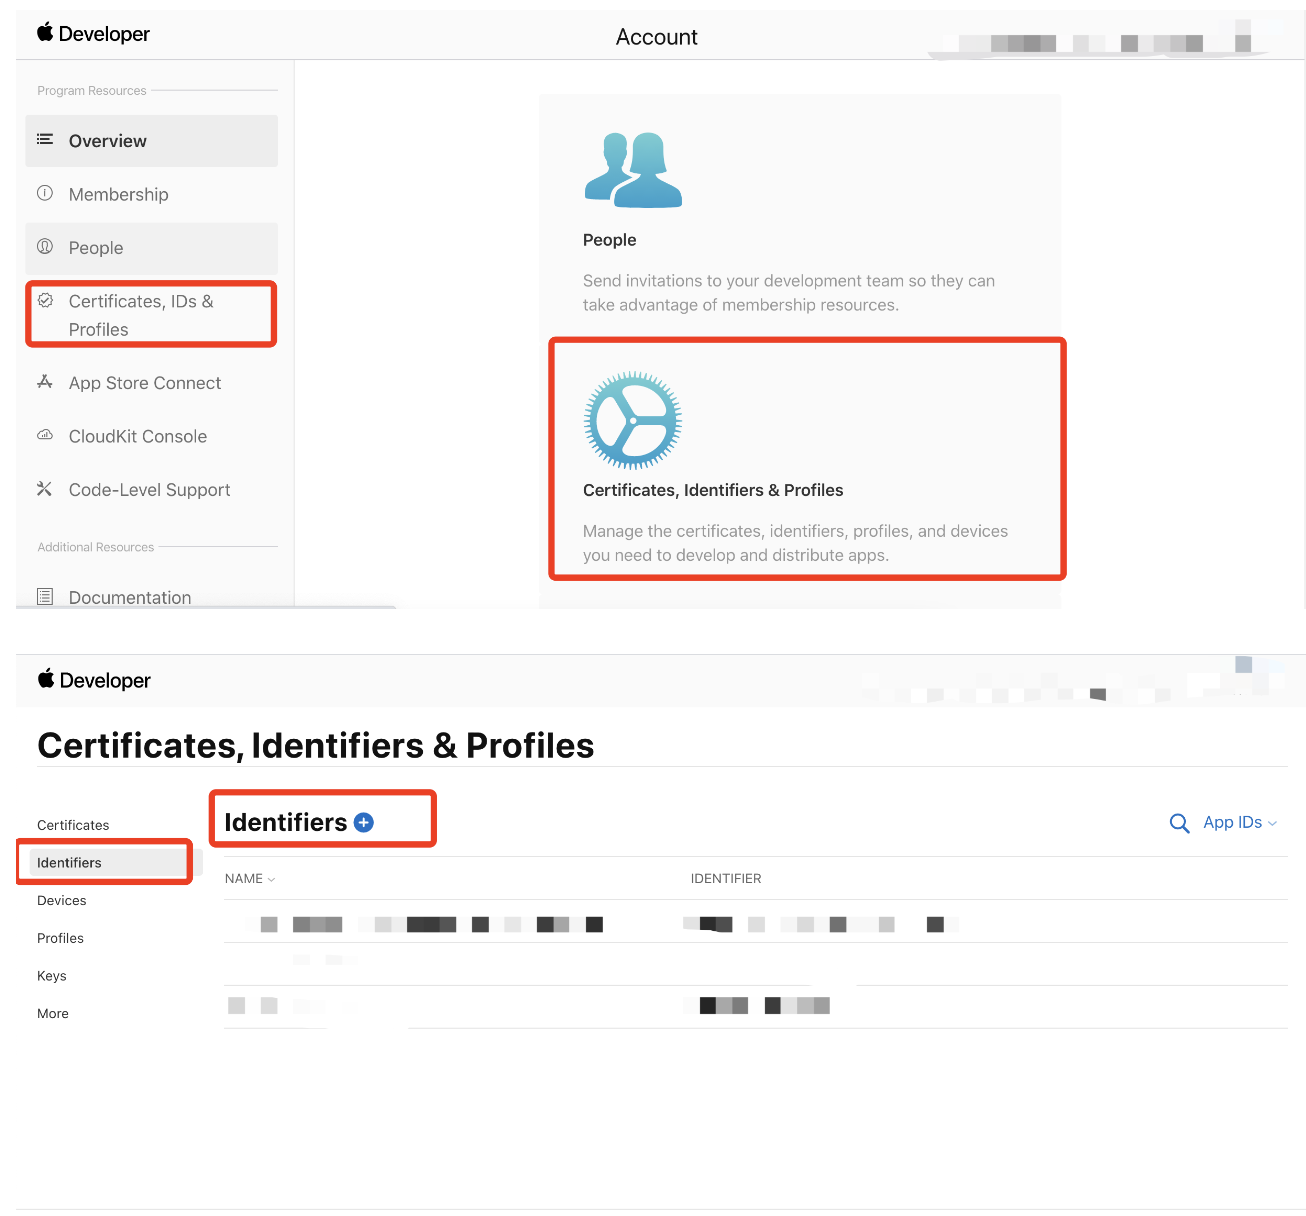Click Apple Developer logo on Certificates page
Screen dimensions: 1306x1216
pos(94,680)
